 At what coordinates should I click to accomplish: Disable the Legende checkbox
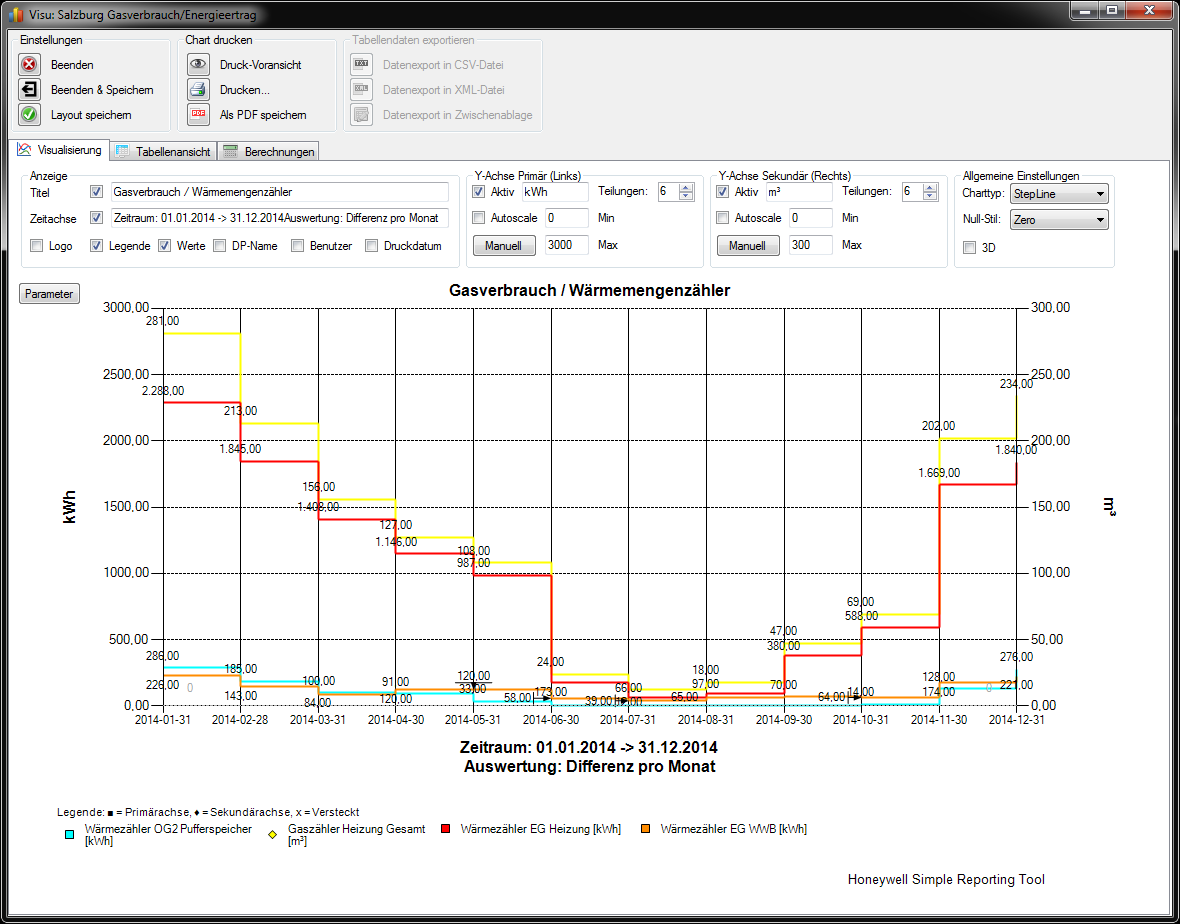click(96, 245)
